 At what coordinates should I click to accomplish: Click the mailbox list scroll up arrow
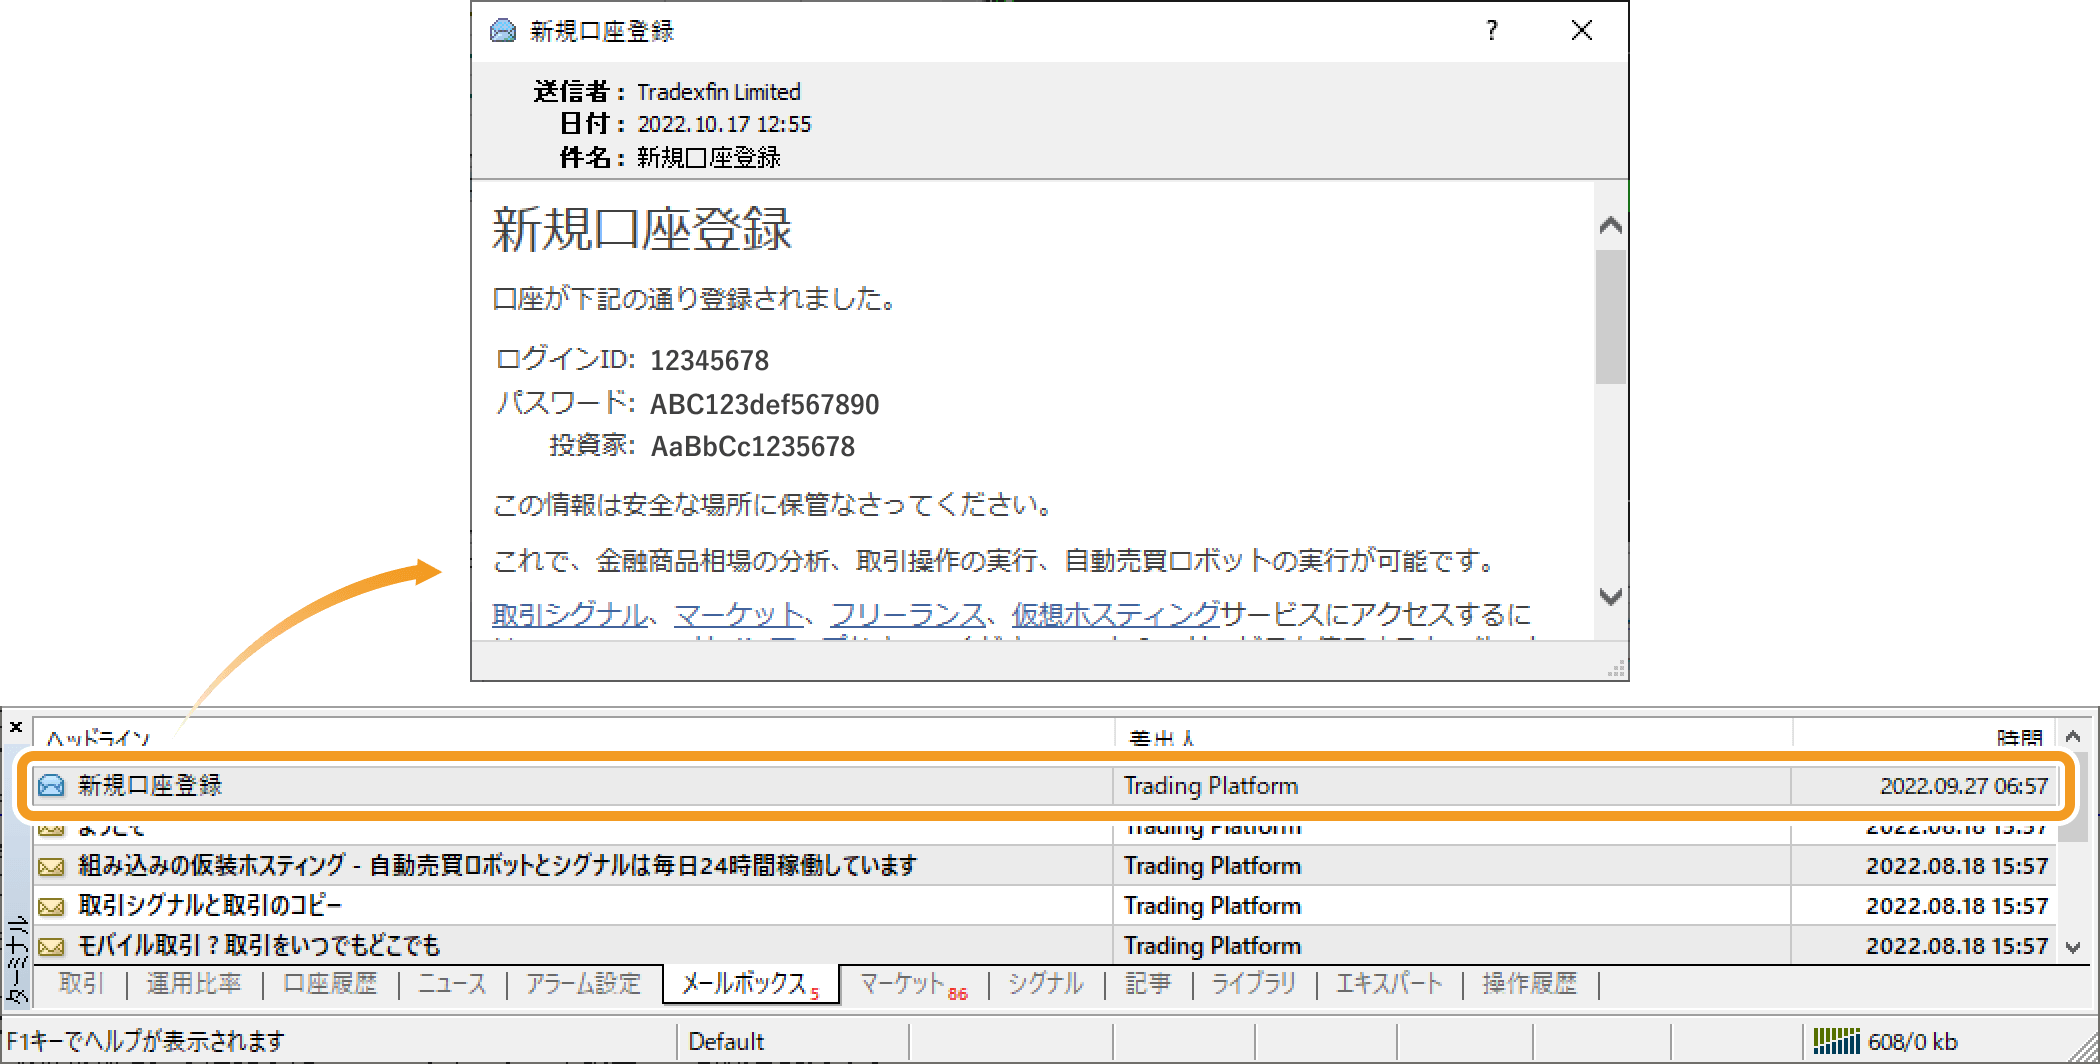pyautogui.click(x=2073, y=736)
